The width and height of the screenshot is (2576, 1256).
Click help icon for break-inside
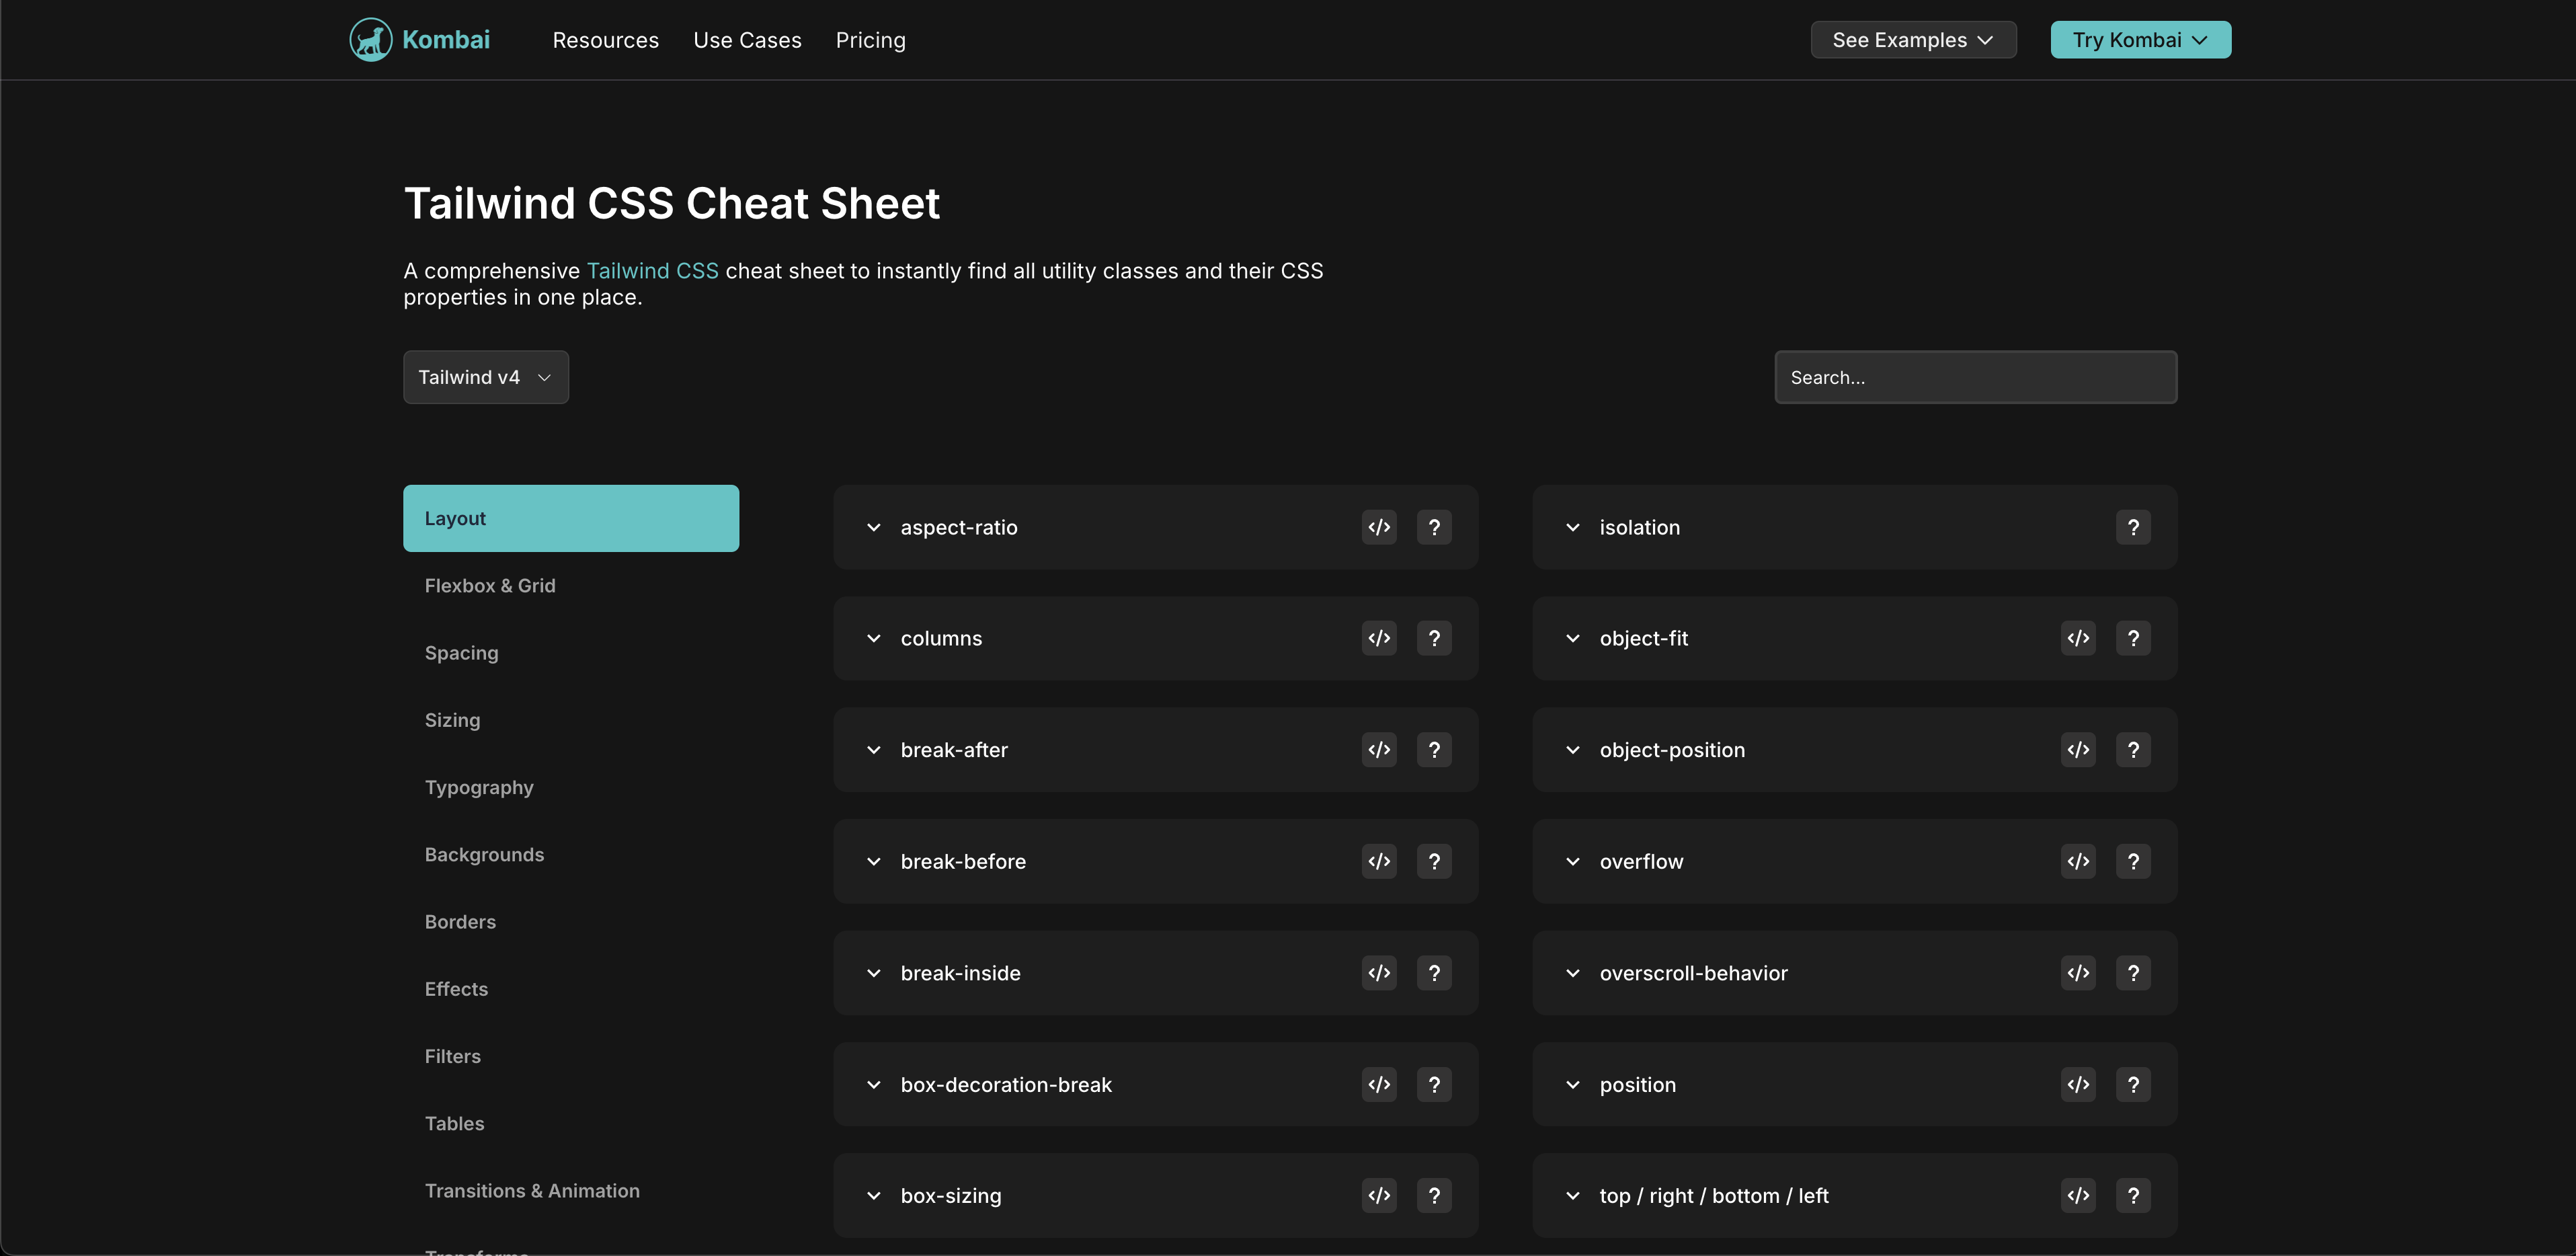click(x=1434, y=973)
